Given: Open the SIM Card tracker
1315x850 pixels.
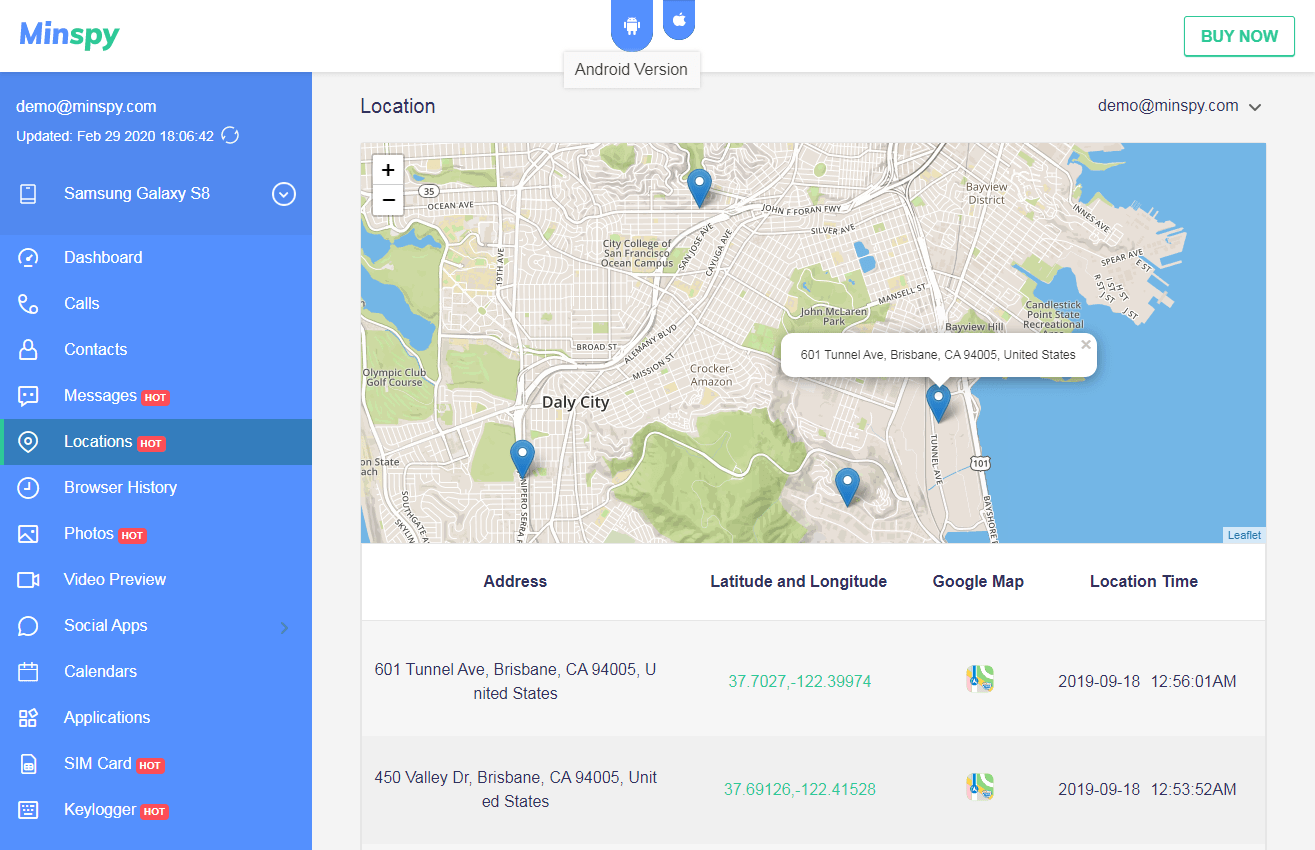Looking at the screenshot, I should click(98, 763).
